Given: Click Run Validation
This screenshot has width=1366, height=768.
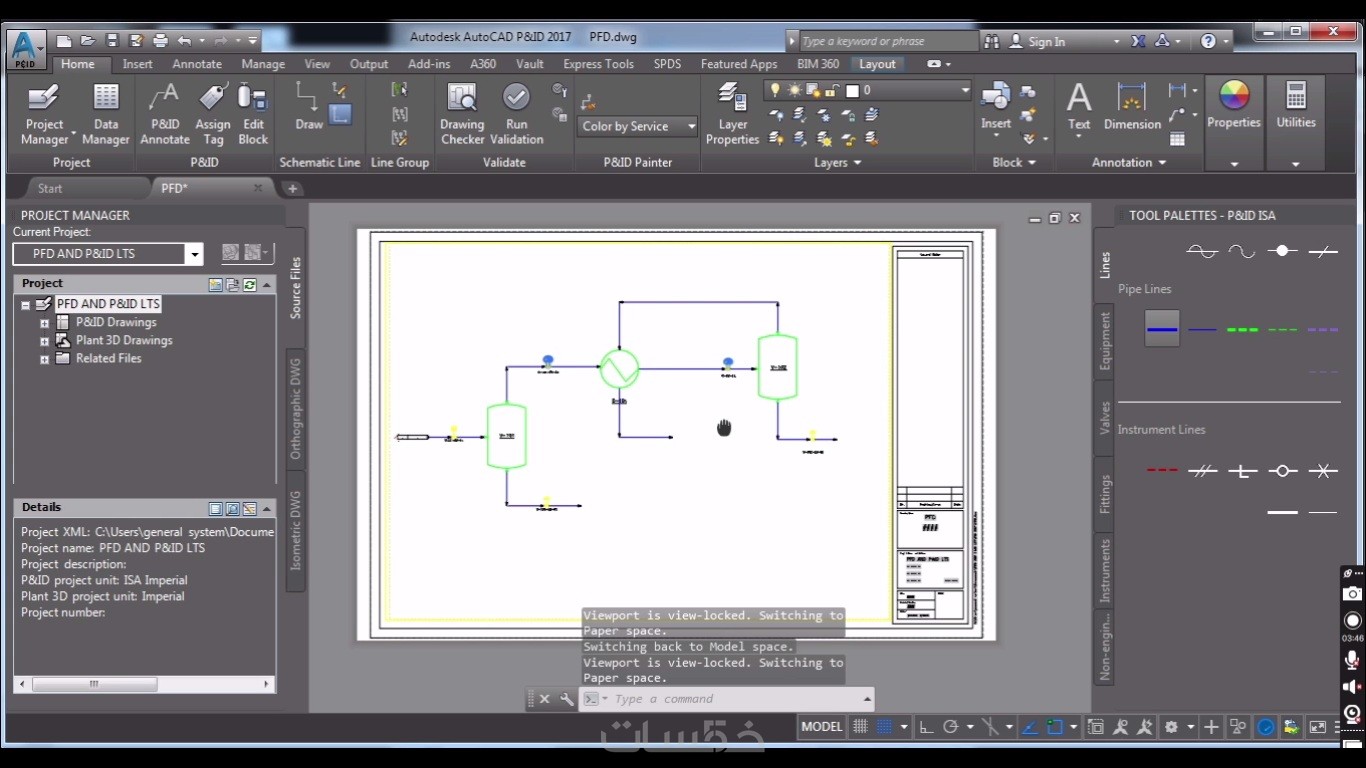Looking at the screenshot, I should [x=516, y=114].
